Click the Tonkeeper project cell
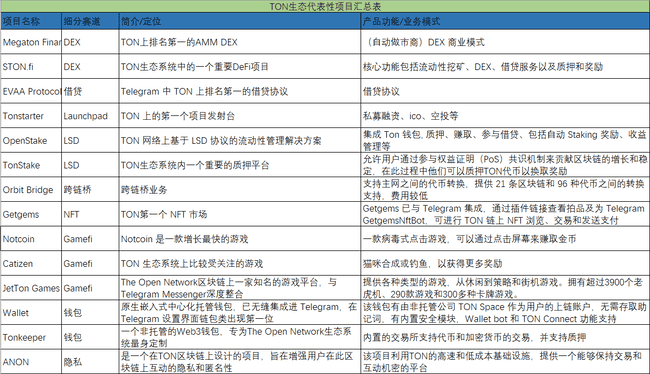Viewport: 650px width, 374px height. point(31,338)
